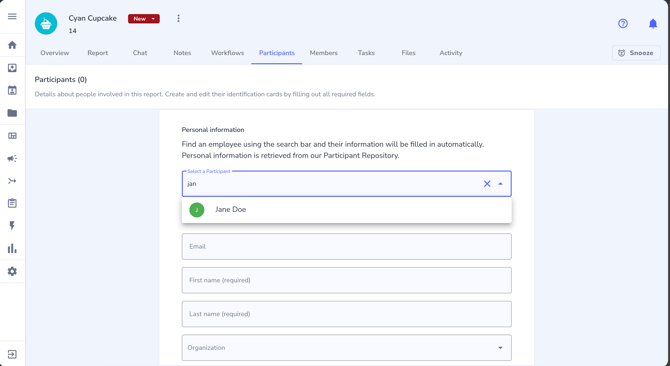Viewport: 670px width, 366px height.
Task: Open the help question mark icon
Action: 623,23
